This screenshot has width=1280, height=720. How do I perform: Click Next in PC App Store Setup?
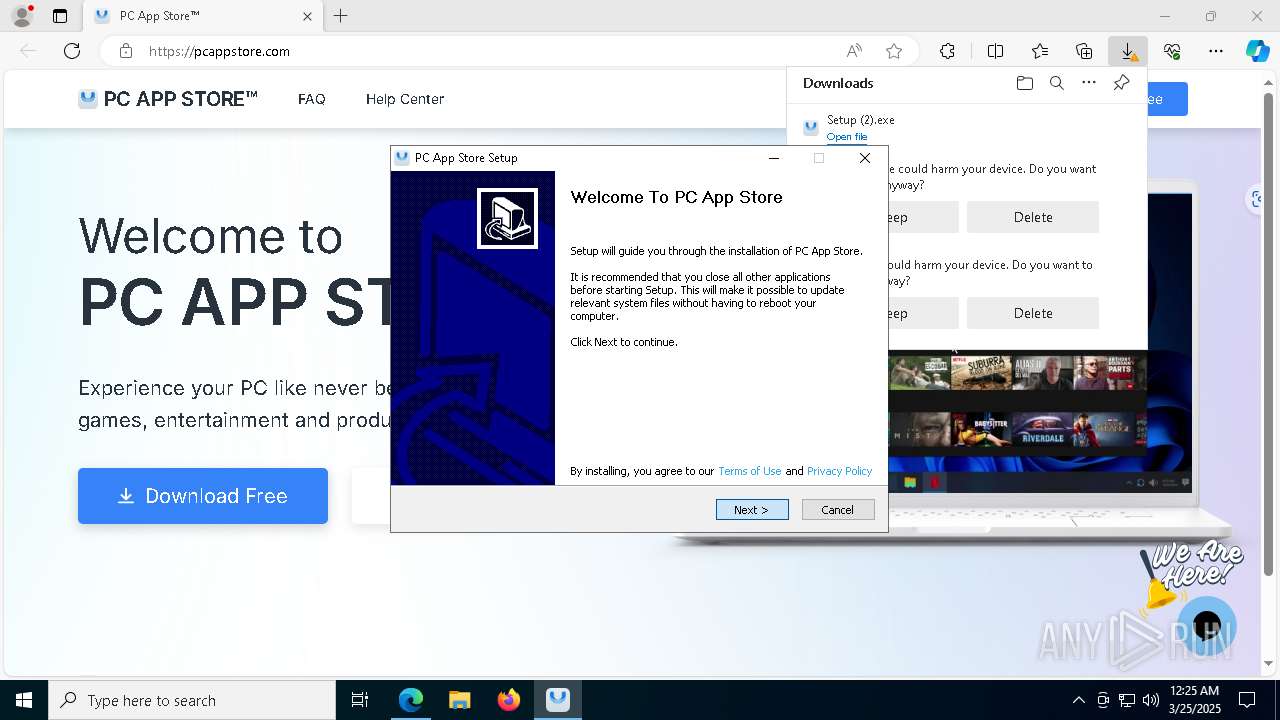(752, 510)
